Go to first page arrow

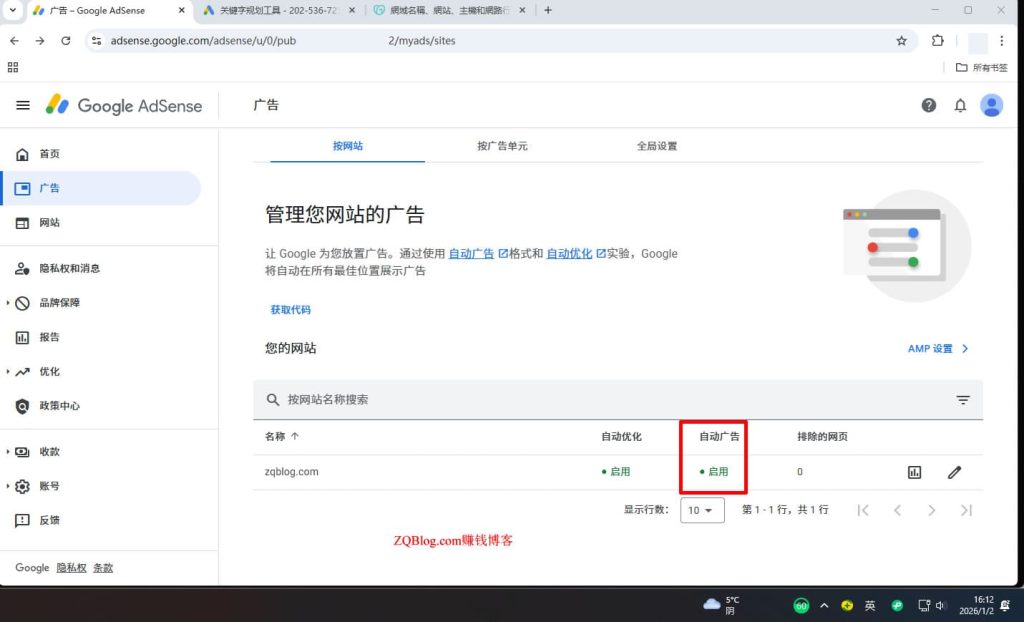[863, 510]
